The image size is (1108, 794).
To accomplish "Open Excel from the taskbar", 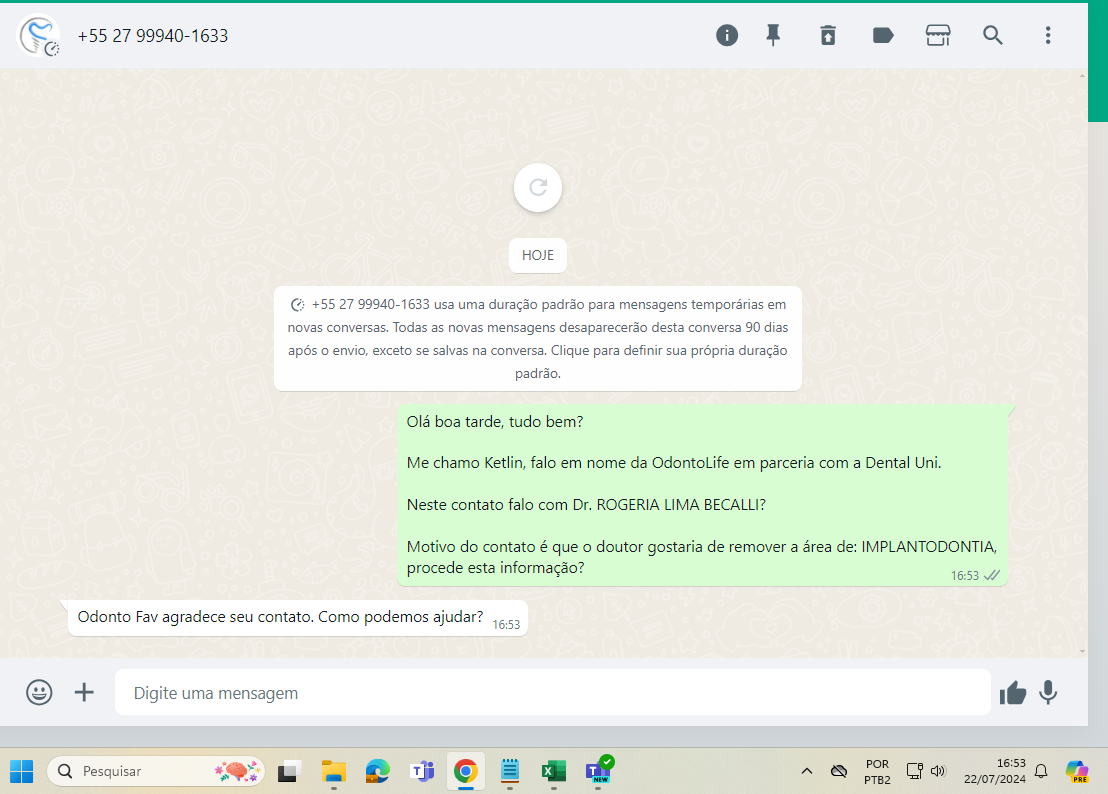I will click(x=553, y=771).
